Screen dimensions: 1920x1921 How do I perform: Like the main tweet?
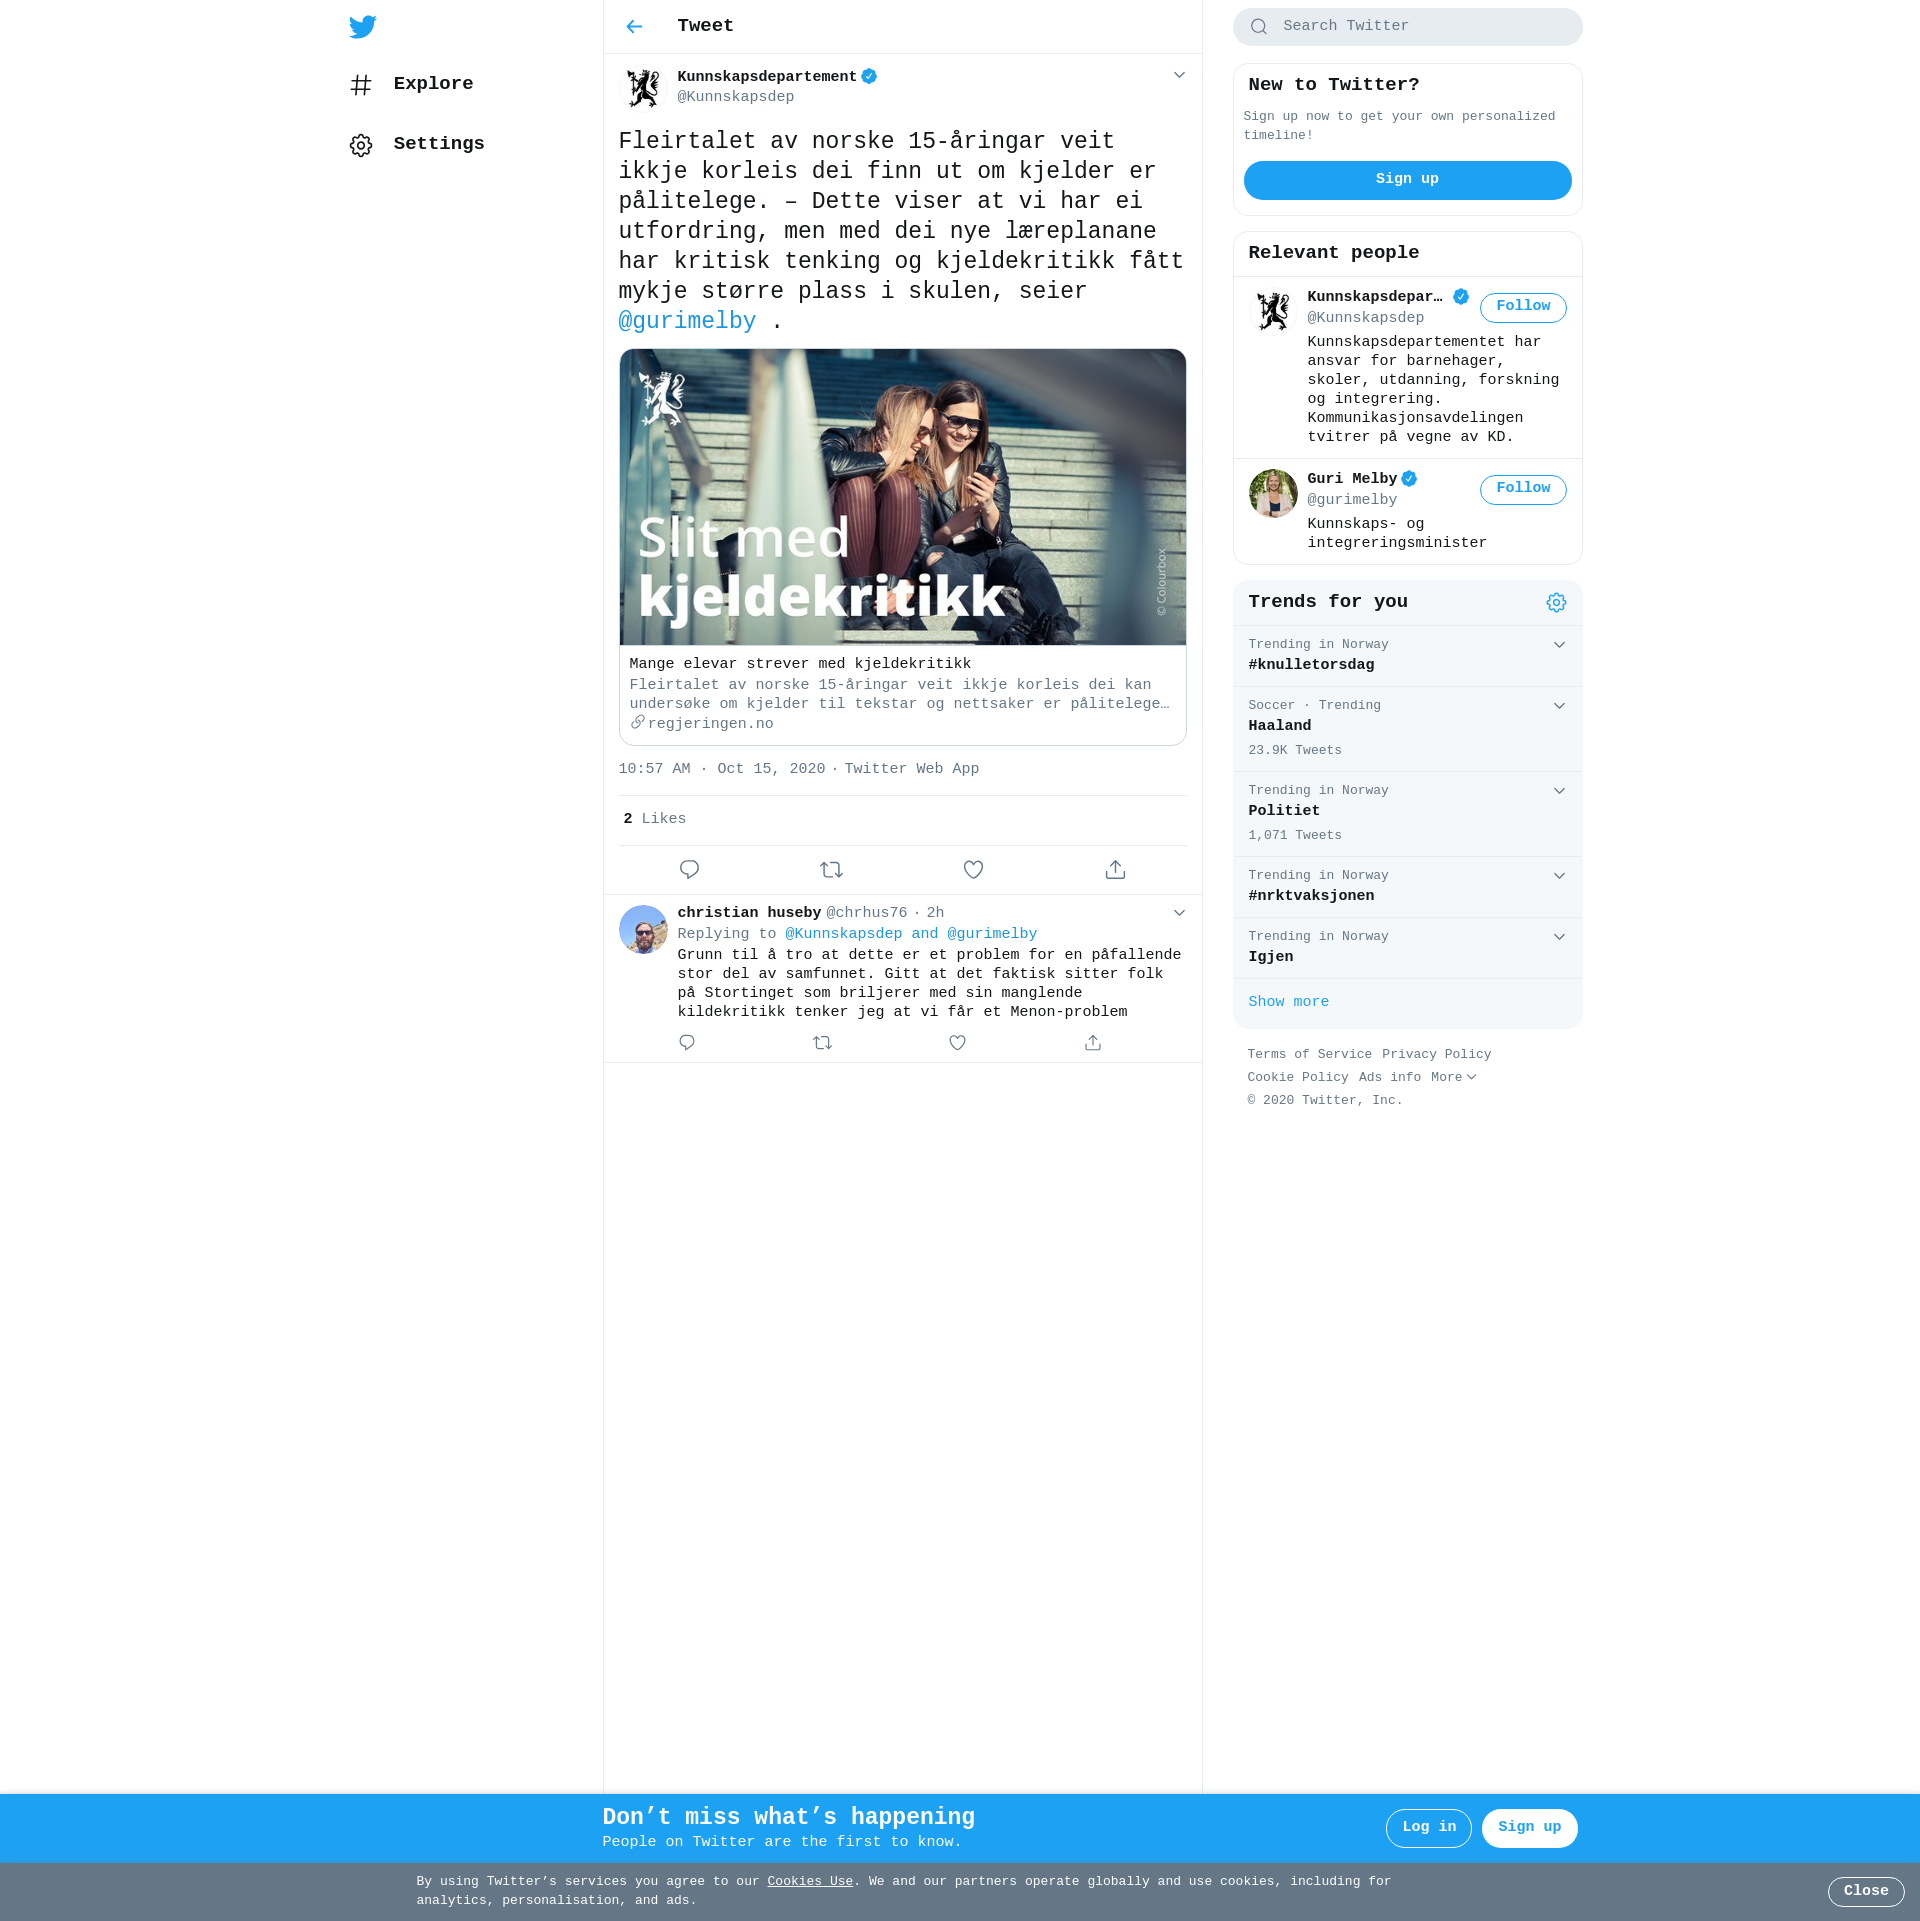pyautogui.click(x=973, y=870)
